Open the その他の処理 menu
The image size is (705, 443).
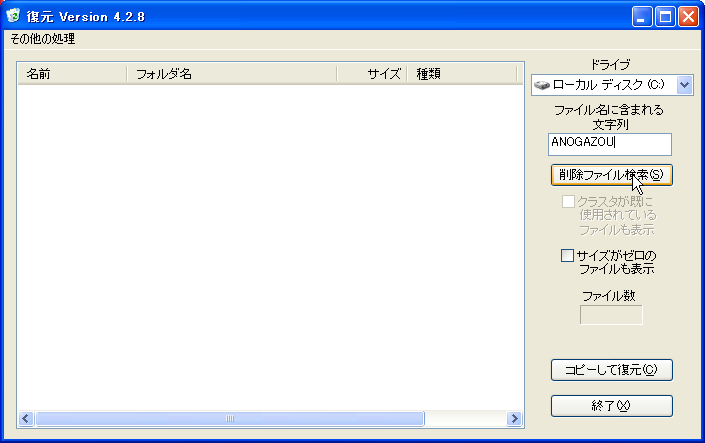pyautogui.click(x=43, y=39)
